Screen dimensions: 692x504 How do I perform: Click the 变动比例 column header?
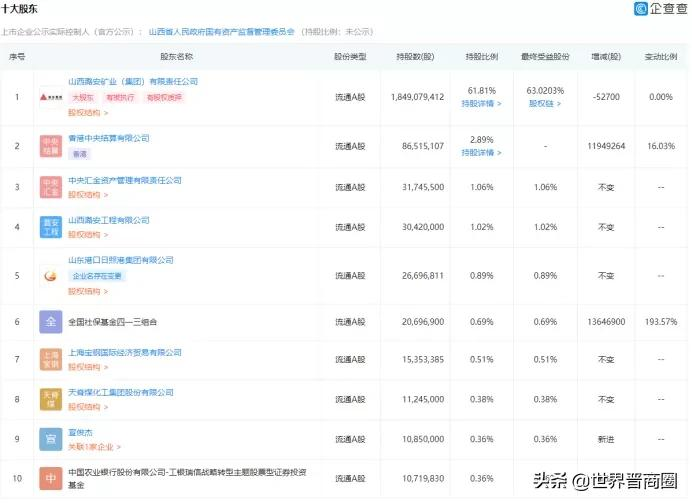[x=661, y=56]
